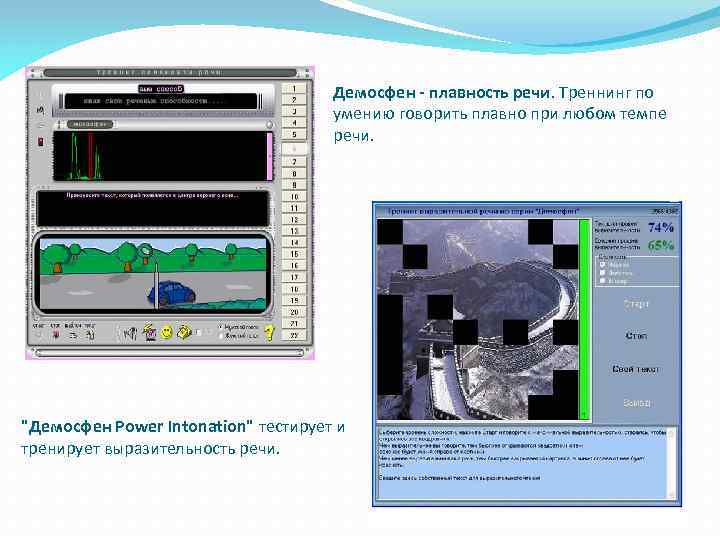Viewport: 720px width, 540px height.
Task: Select exercise number 17
Action: 294,277
